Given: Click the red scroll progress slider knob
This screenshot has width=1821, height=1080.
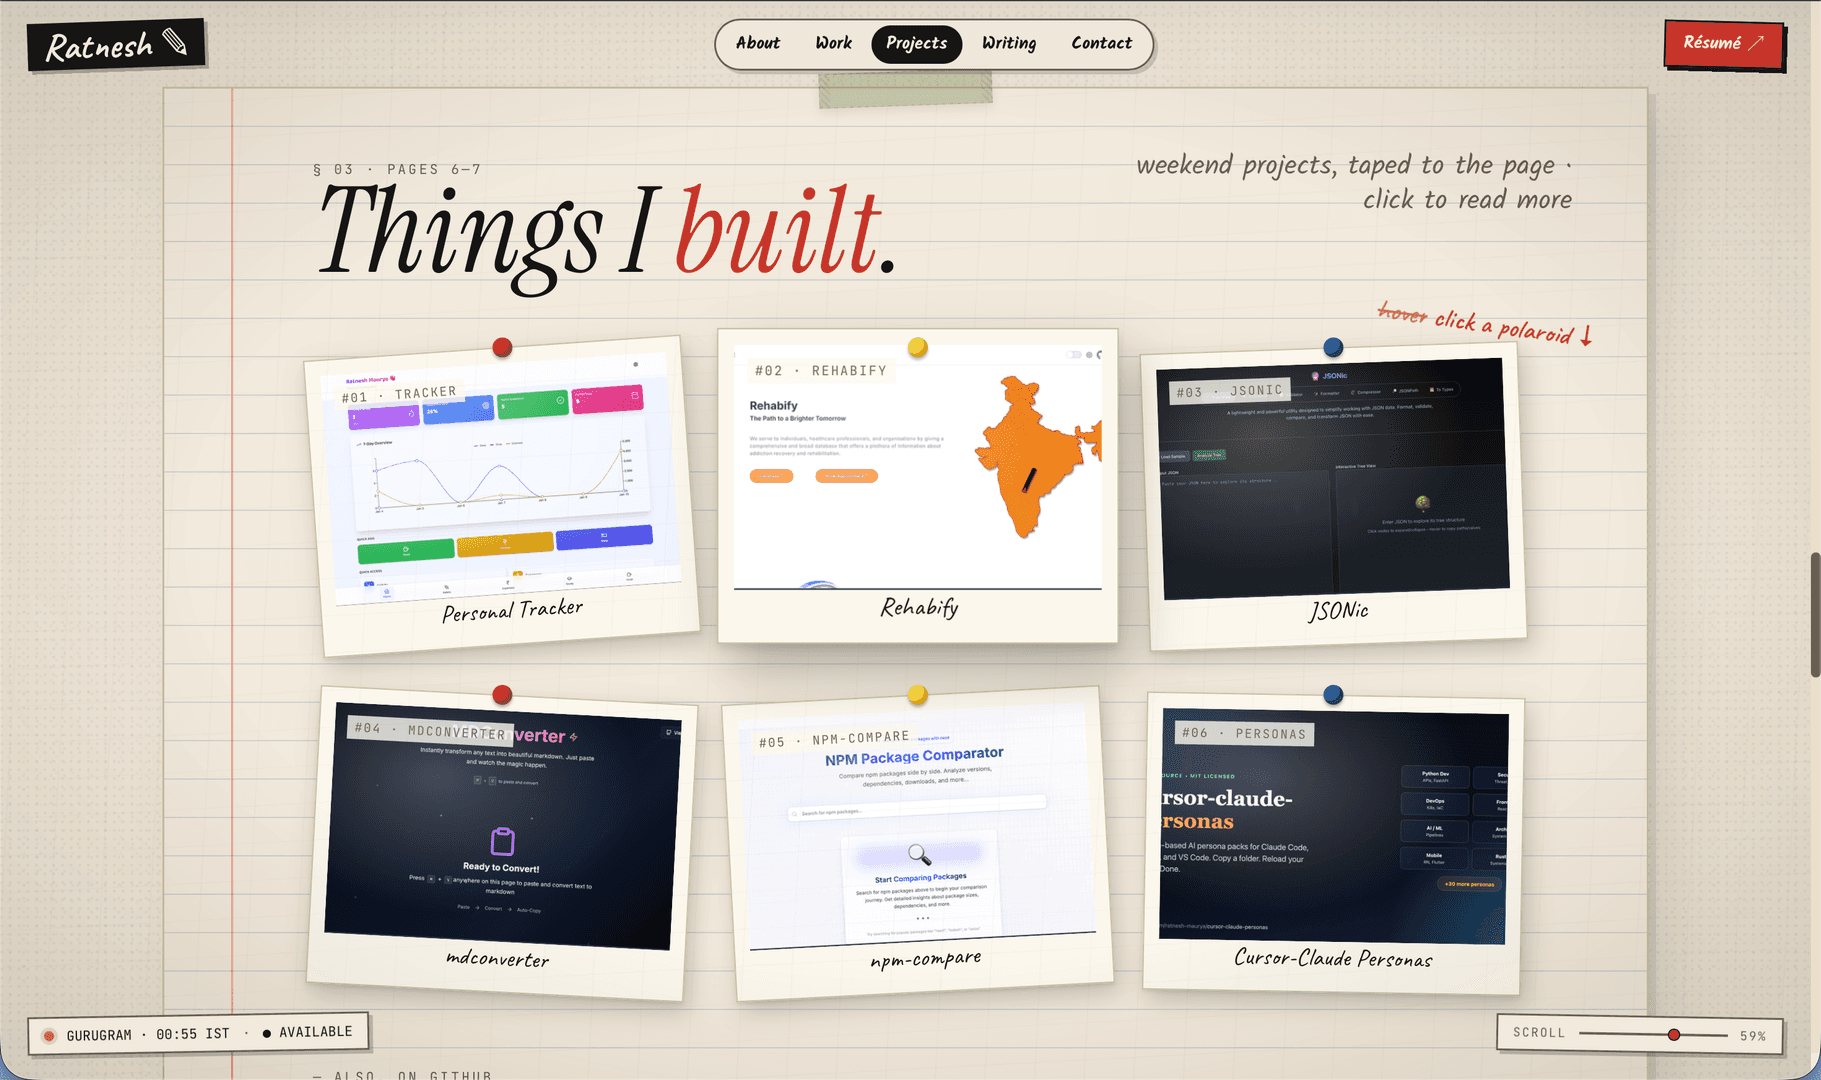Looking at the screenshot, I should [1674, 1035].
